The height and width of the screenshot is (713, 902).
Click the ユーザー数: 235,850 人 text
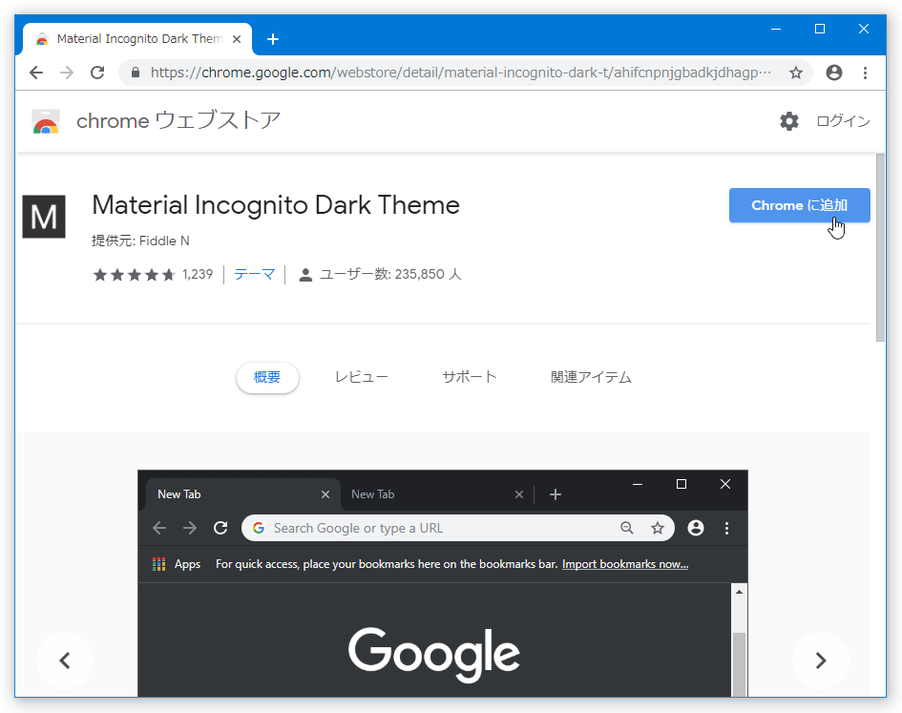point(390,274)
